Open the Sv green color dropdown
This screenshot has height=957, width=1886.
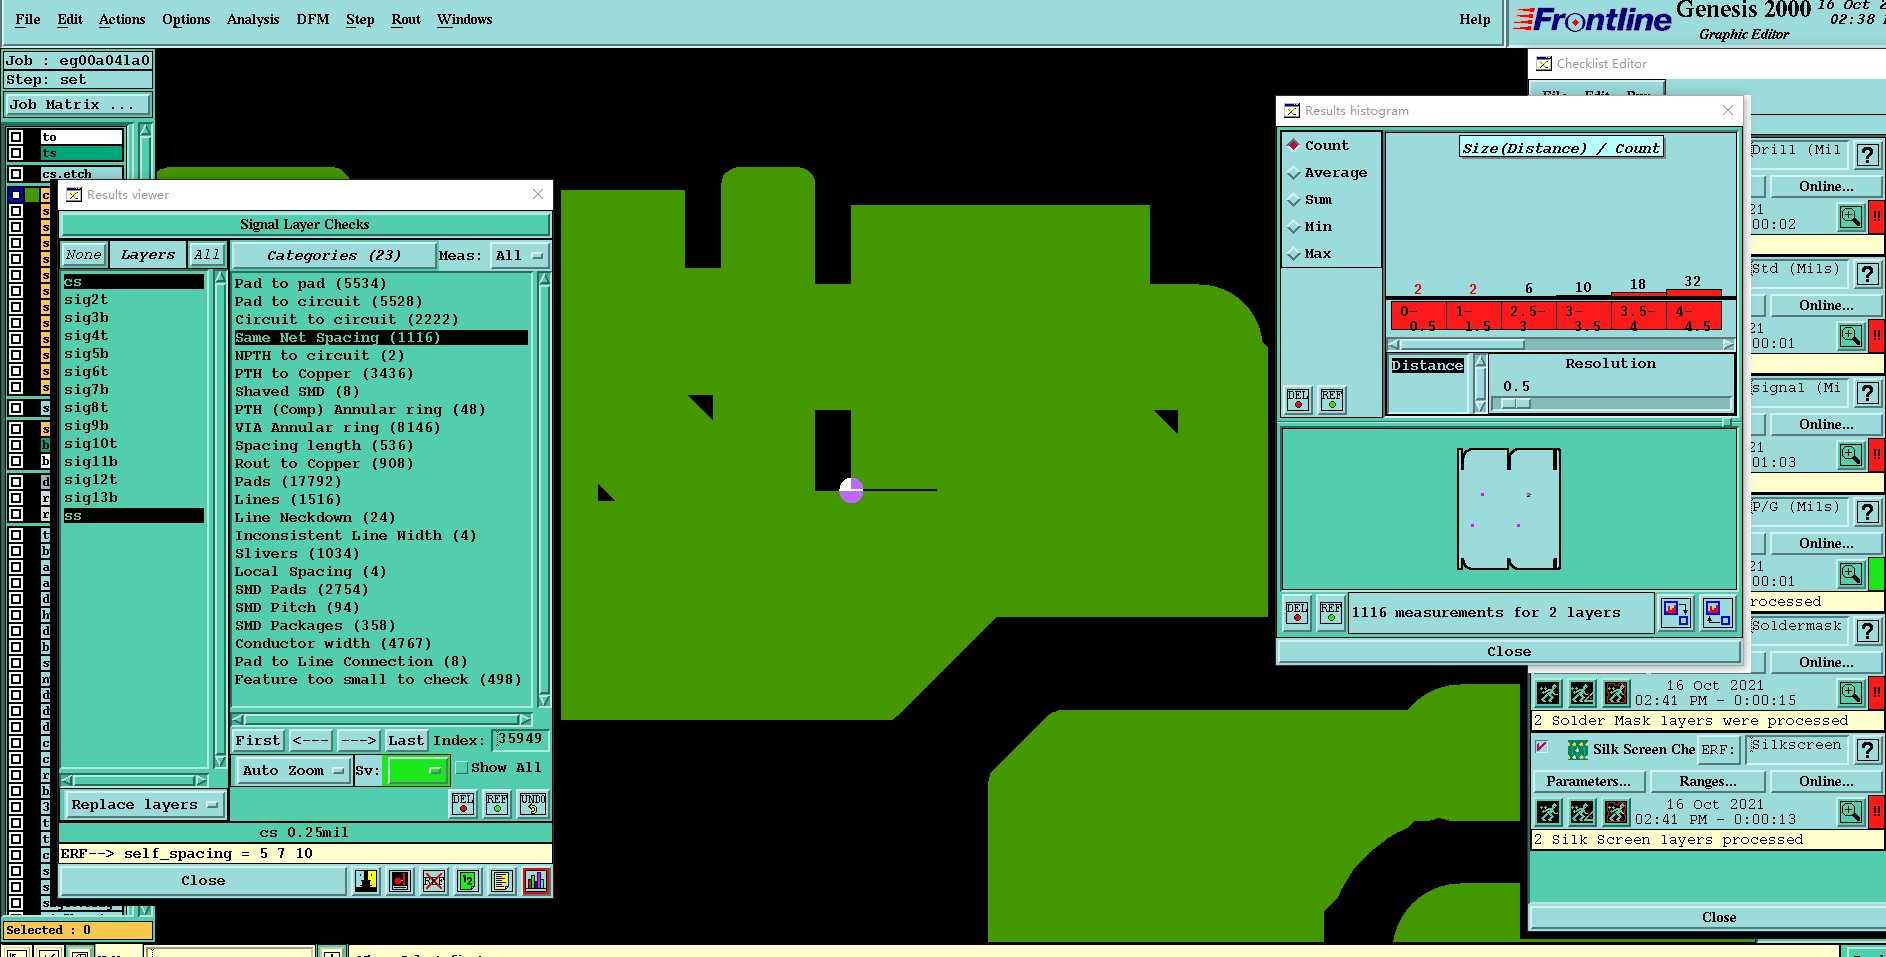pos(417,770)
